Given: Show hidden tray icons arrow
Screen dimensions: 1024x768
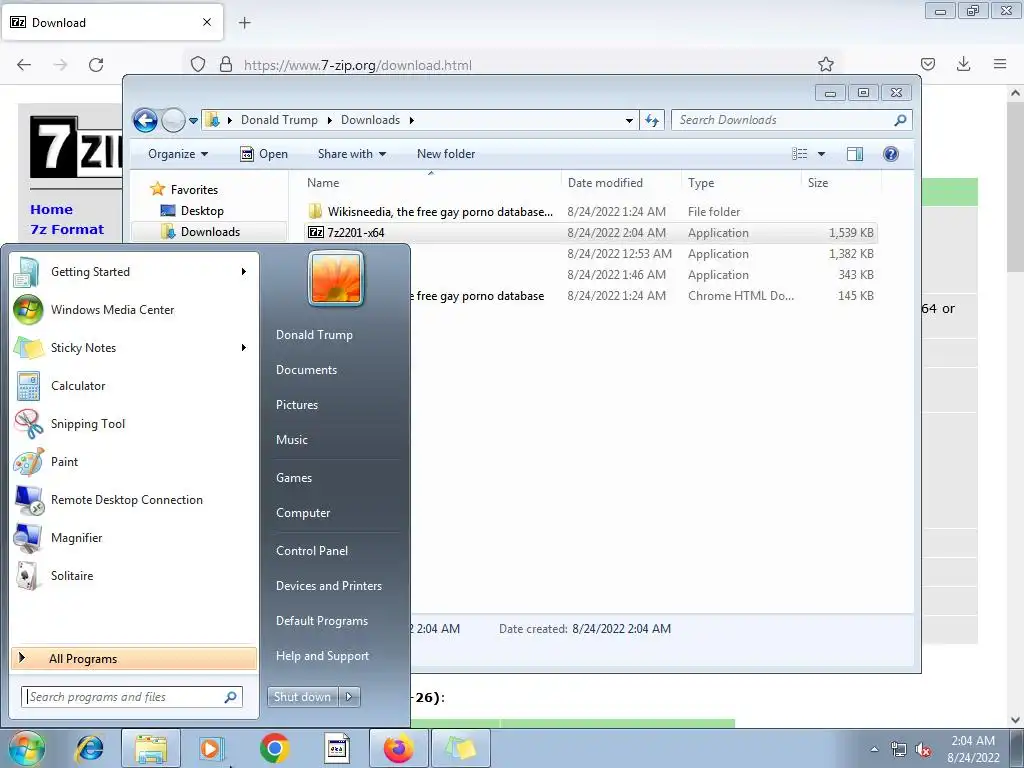Looking at the screenshot, I should click(x=874, y=749).
